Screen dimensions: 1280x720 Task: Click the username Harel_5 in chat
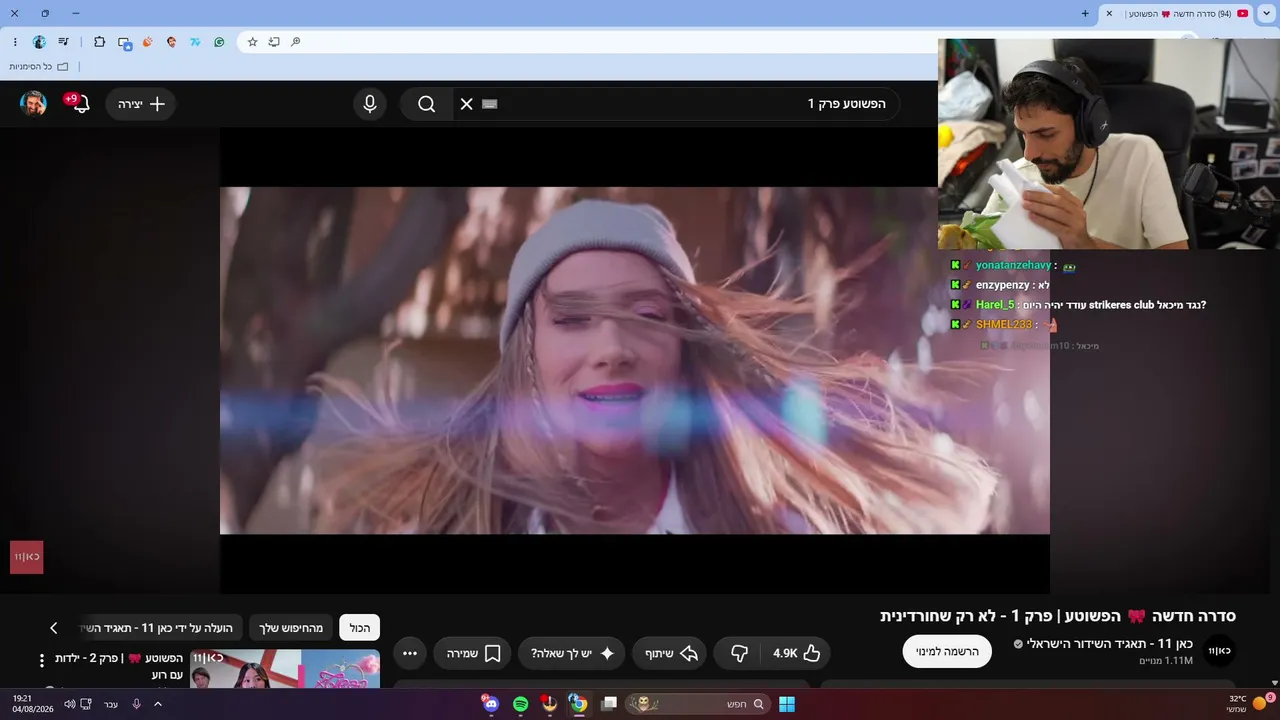pos(995,305)
